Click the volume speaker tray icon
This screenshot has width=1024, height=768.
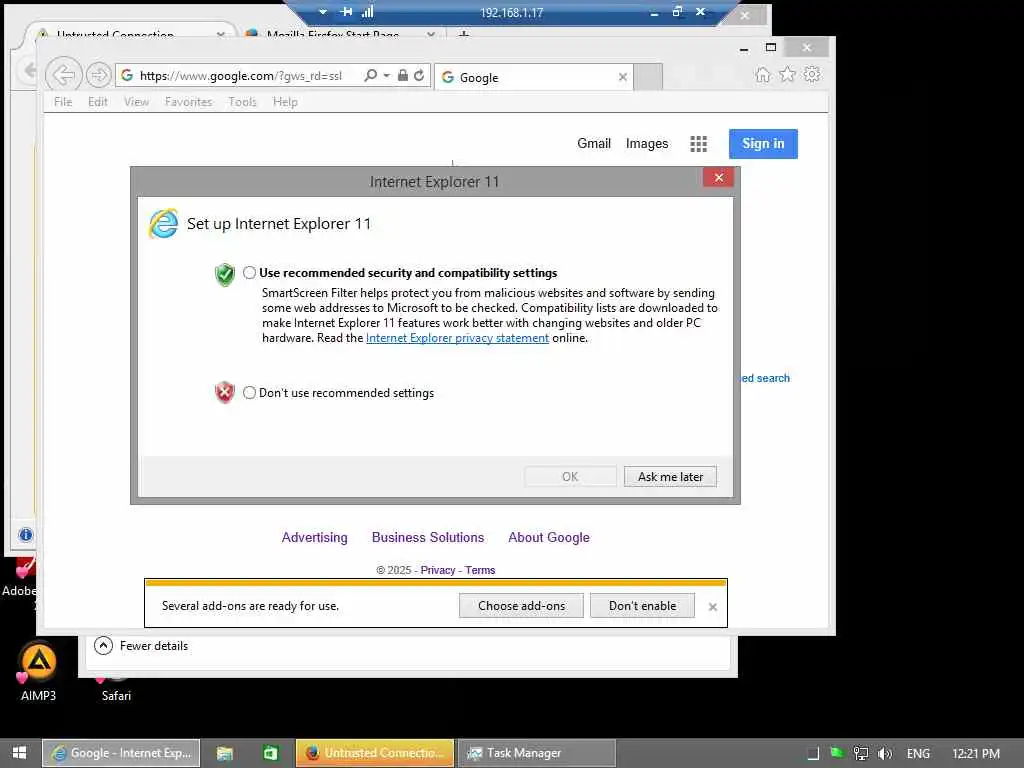click(x=884, y=754)
